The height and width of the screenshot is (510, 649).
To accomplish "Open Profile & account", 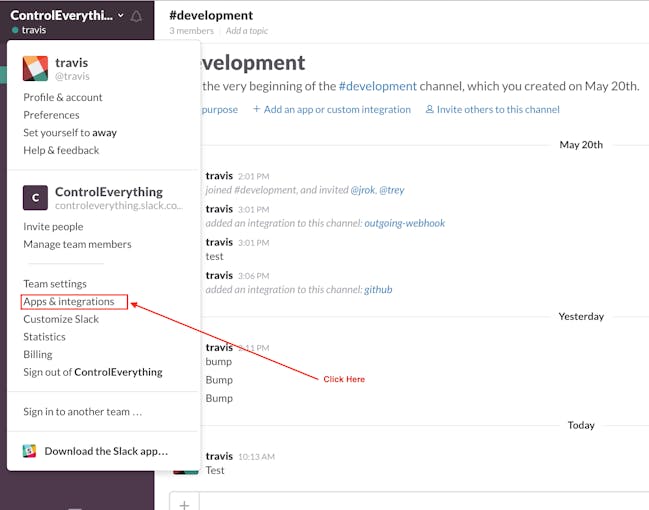I will click(63, 97).
